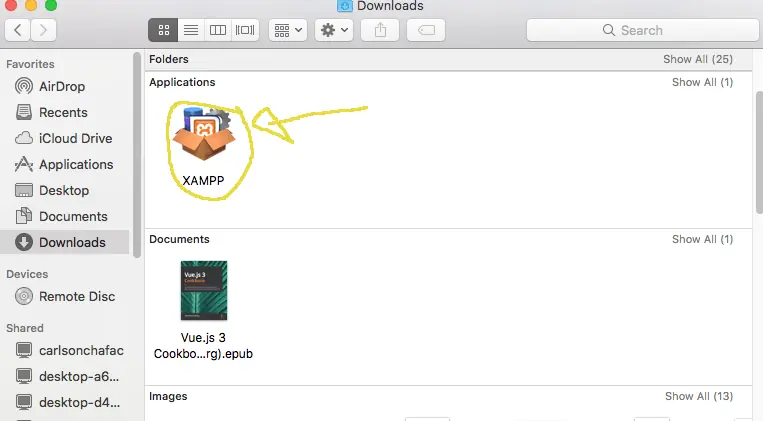
Task: Click the sidebar vertical scrollbar
Action: point(137,150)
